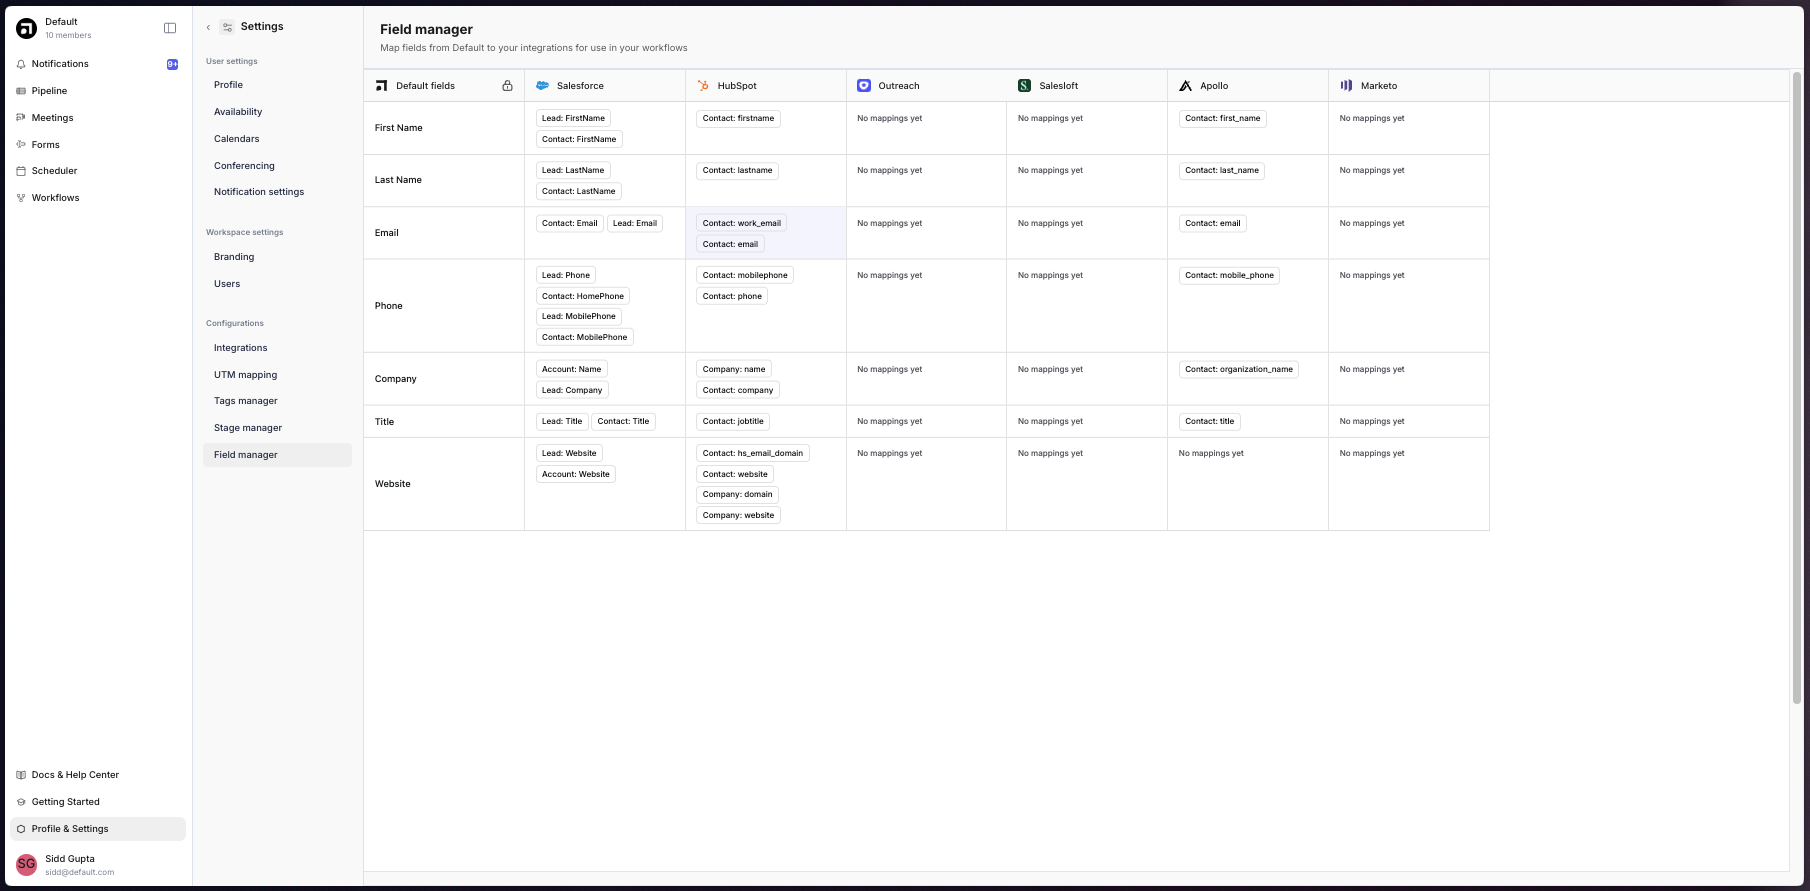The height and width of the screenshot is (891, 1810).
Task: Click the Sidd Gupta account name
Action: [70, 859]
